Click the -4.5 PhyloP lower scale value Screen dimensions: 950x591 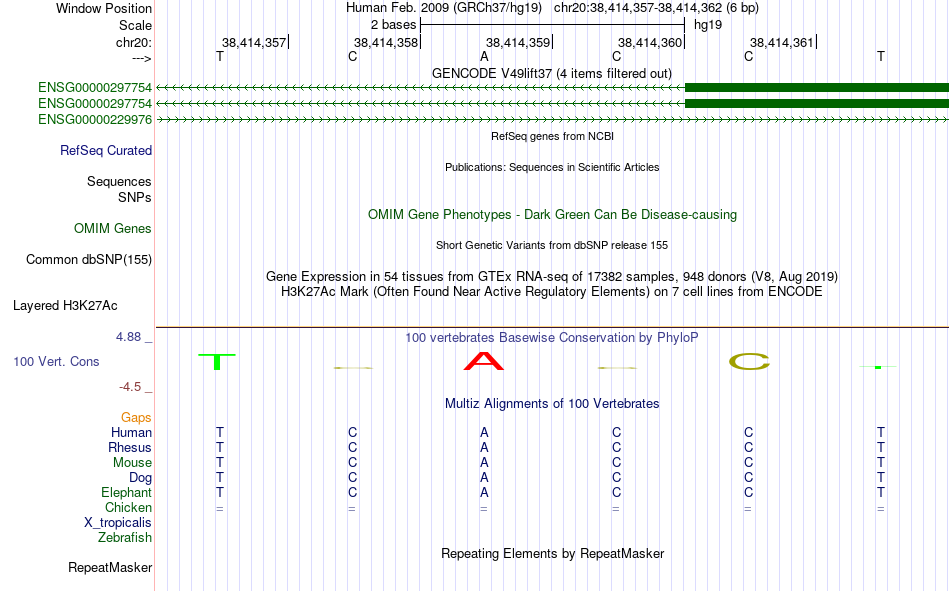click(130, 387)
